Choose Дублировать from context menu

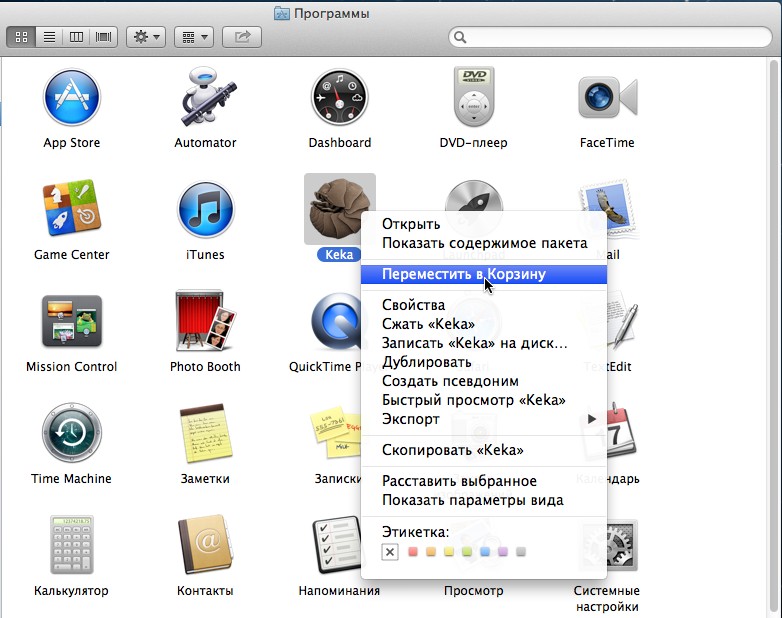[x=484, y=362]
